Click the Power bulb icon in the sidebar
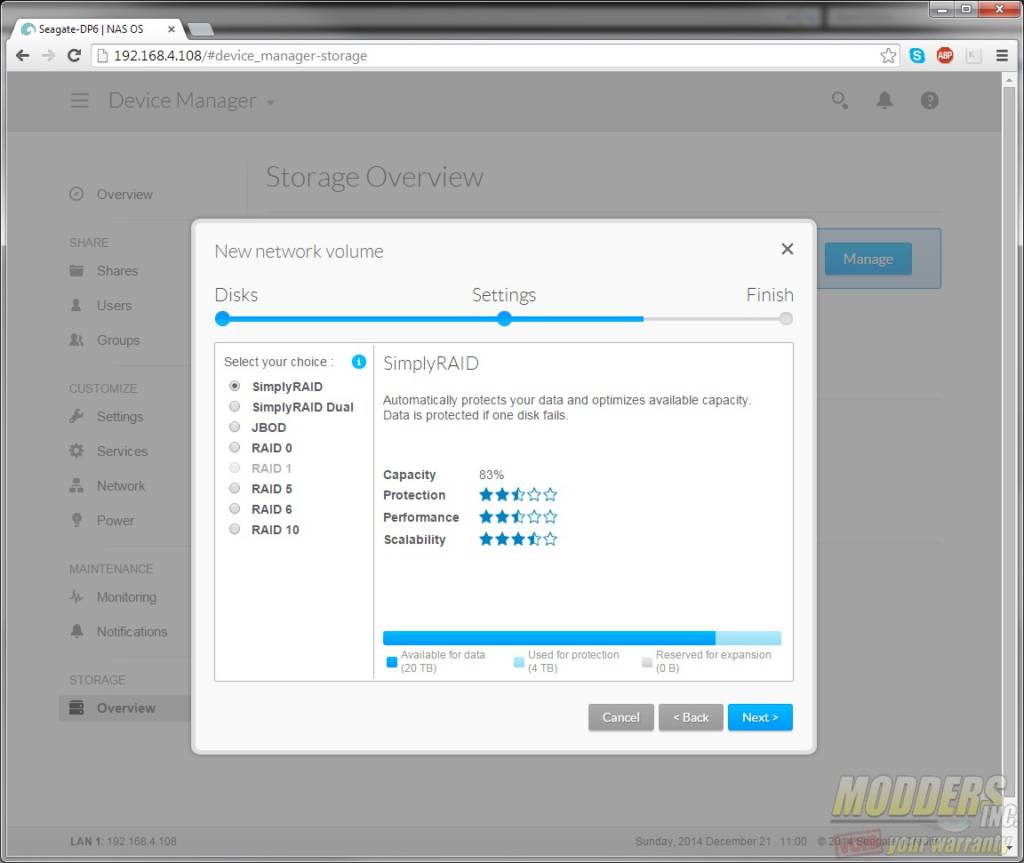Screen dimensions: 1024x863 76,520
